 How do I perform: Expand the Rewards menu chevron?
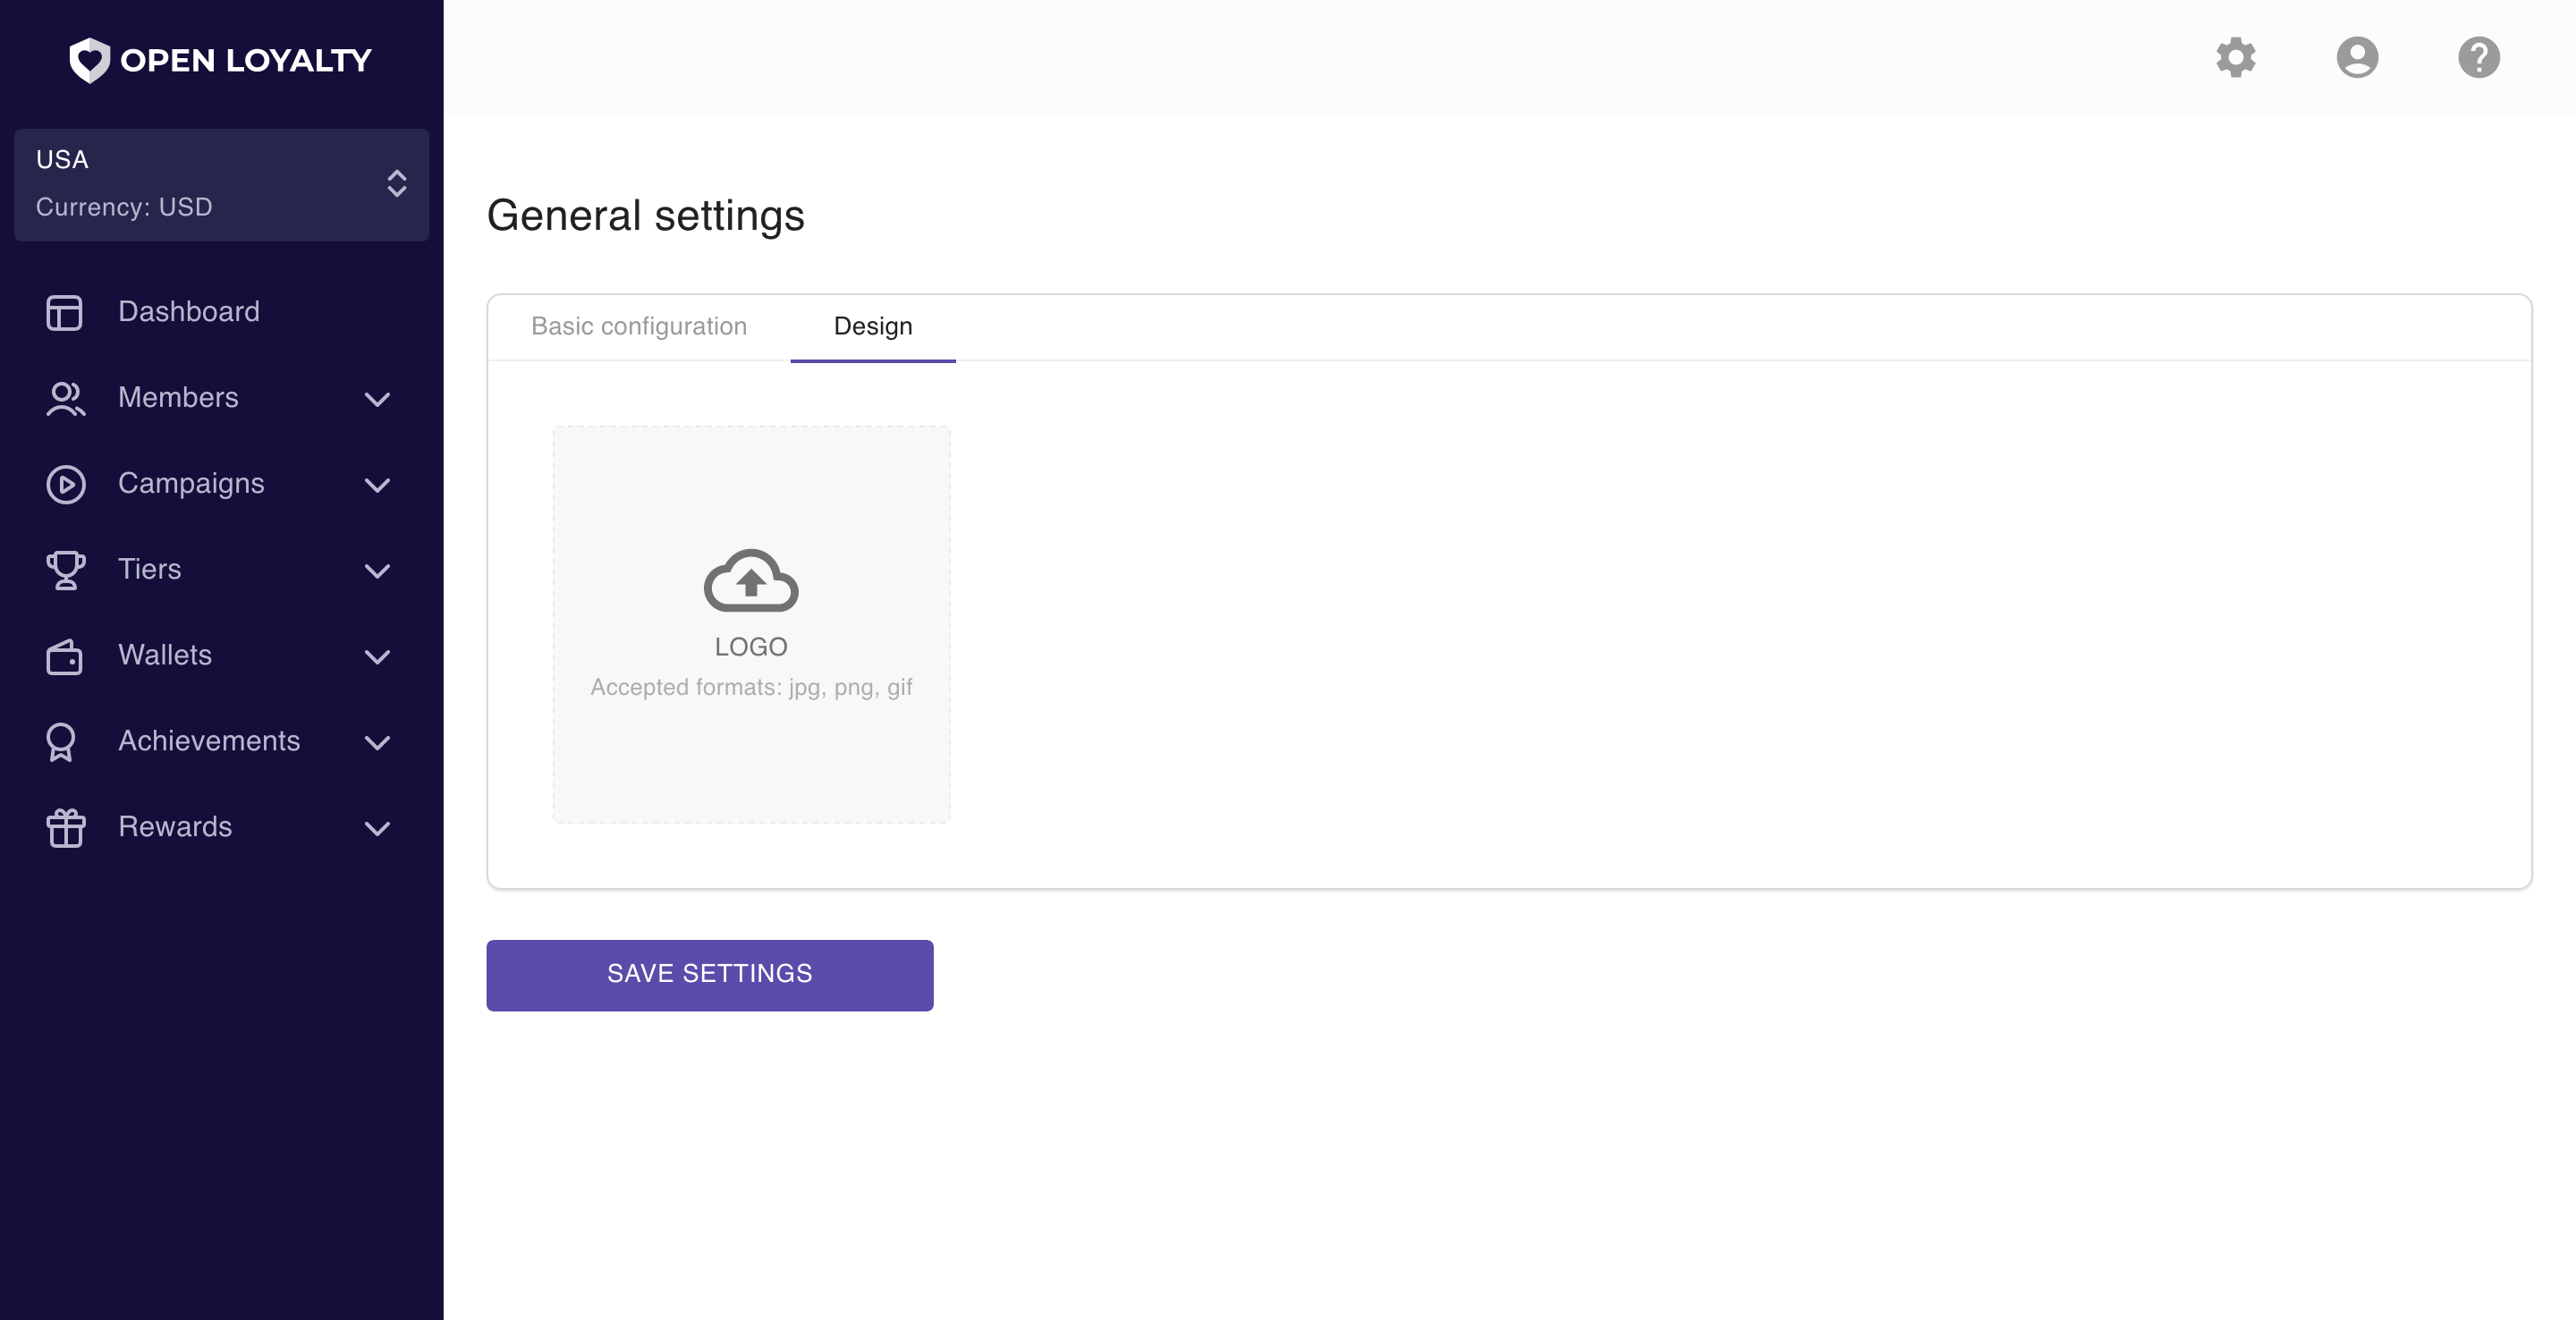pos(377,829)
